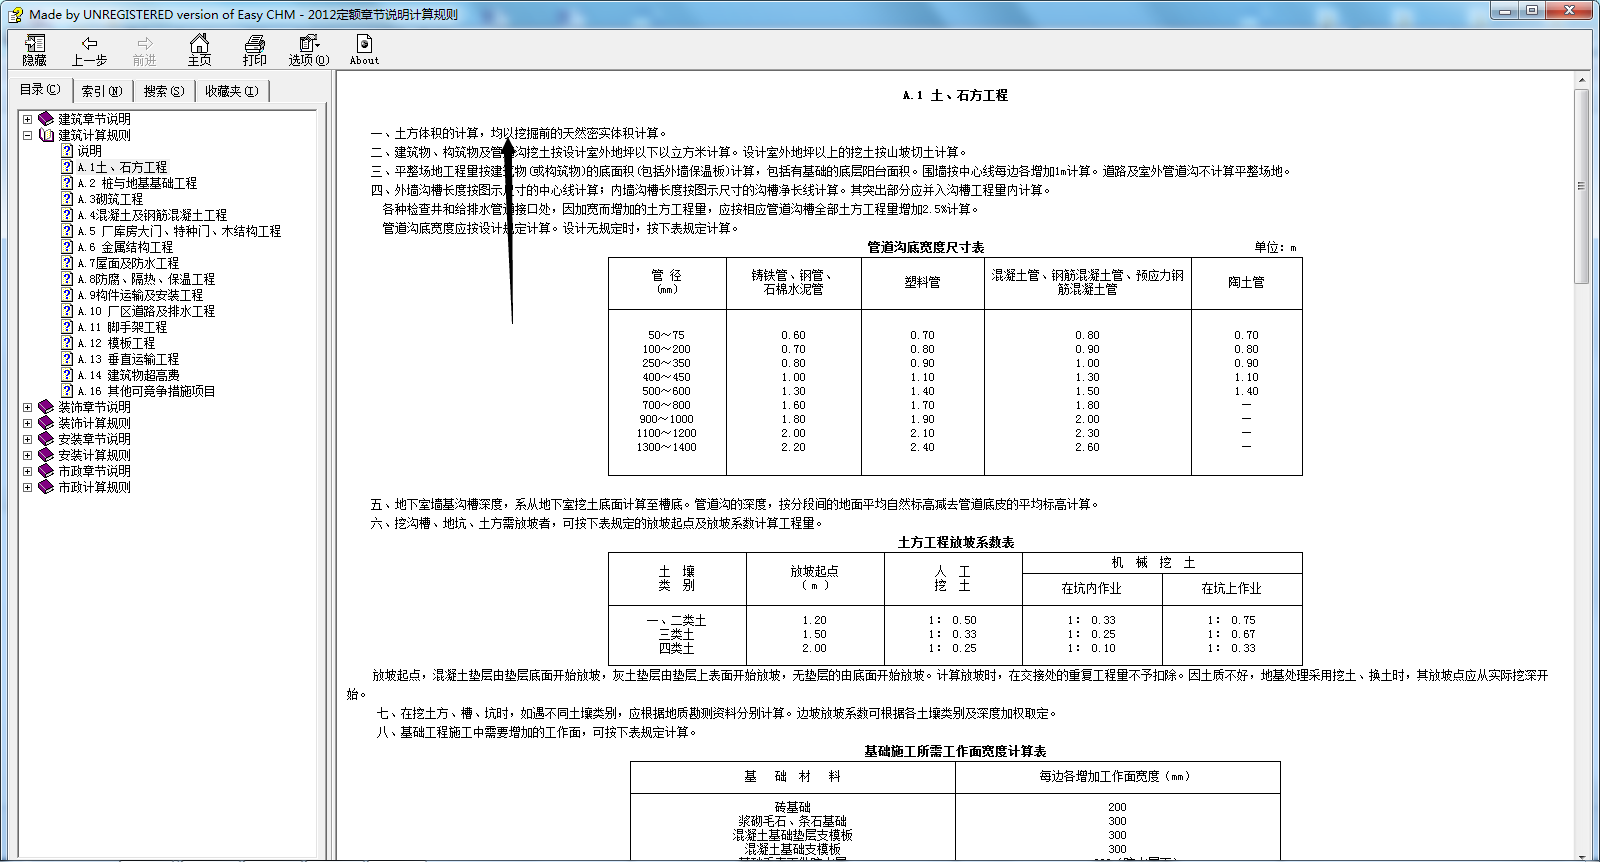The height and width of the screenshot is (862, 1600).
Task: Click the About toolbar icon
Action: (x=364, y=49)
